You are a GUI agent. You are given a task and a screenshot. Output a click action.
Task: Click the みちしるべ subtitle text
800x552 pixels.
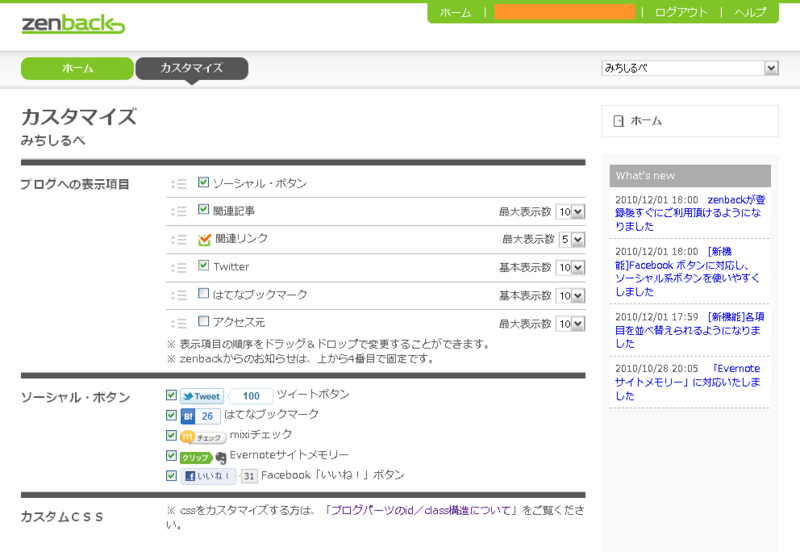point(53,140)
